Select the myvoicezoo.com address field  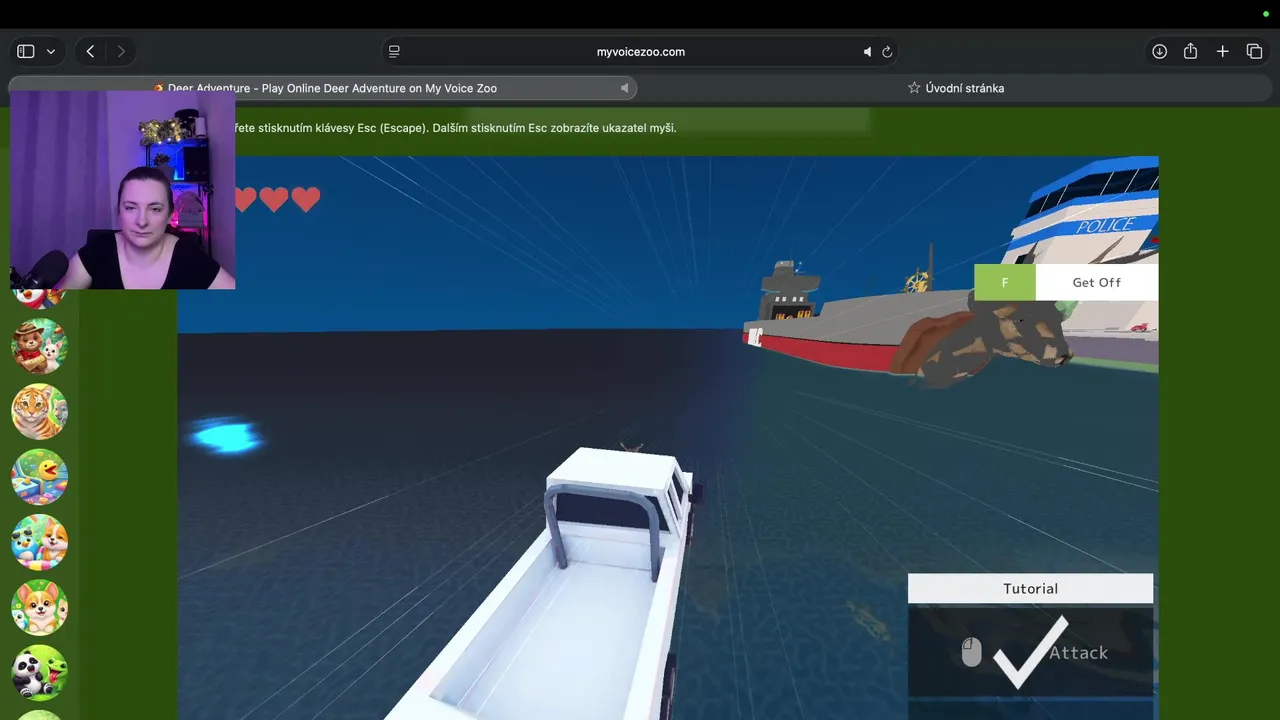[640, 51]
